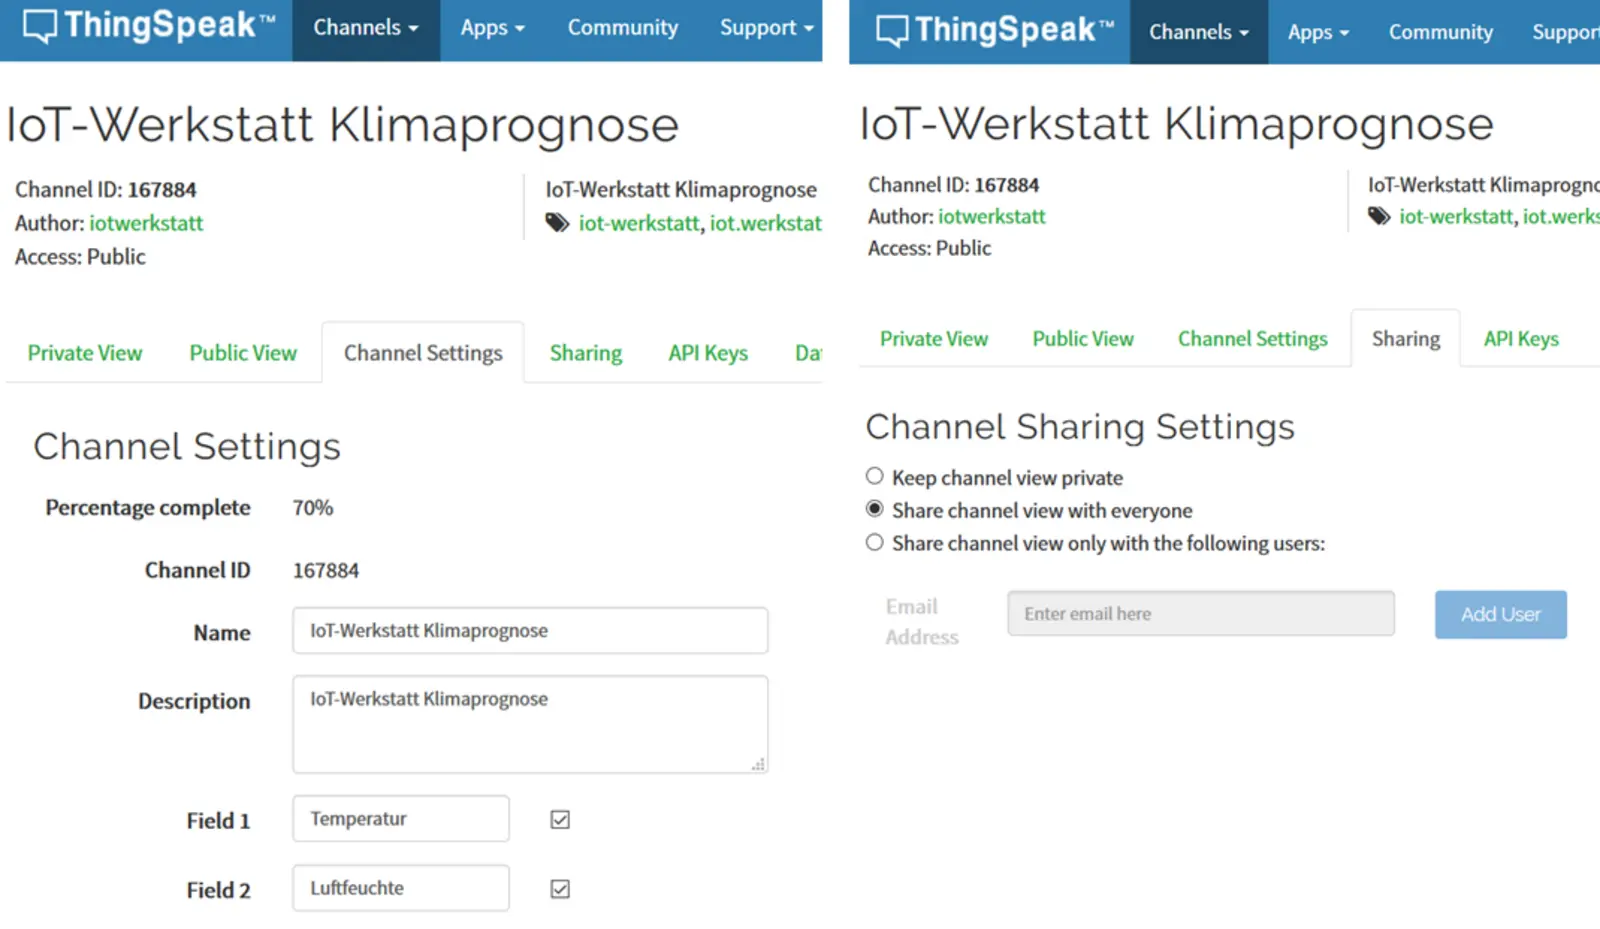Select Keep channel view private option
This screenshot has height=929, width=1600.
tap(875, 476)
